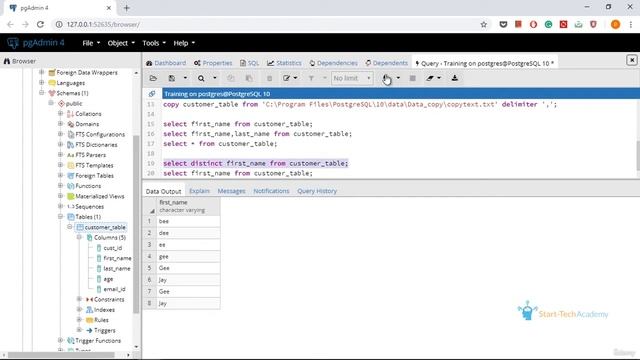Open the Find options dropdown arrow

tap(215, 78)
